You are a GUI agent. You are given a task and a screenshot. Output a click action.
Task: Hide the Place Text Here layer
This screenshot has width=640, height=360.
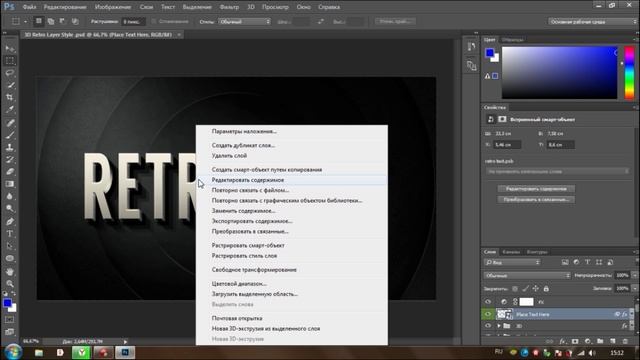(488, 314)
